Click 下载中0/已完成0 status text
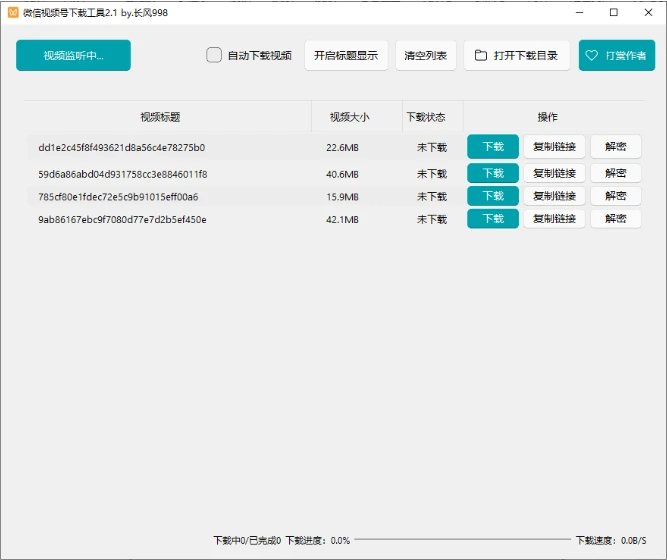 [x=247, y=540]
